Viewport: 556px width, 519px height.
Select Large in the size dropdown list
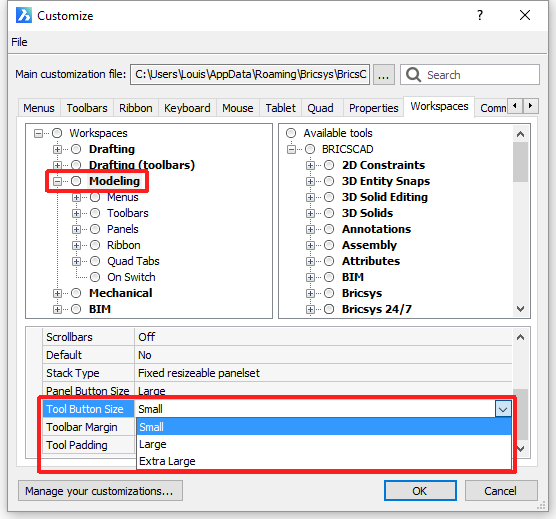(x=324, y=444)
